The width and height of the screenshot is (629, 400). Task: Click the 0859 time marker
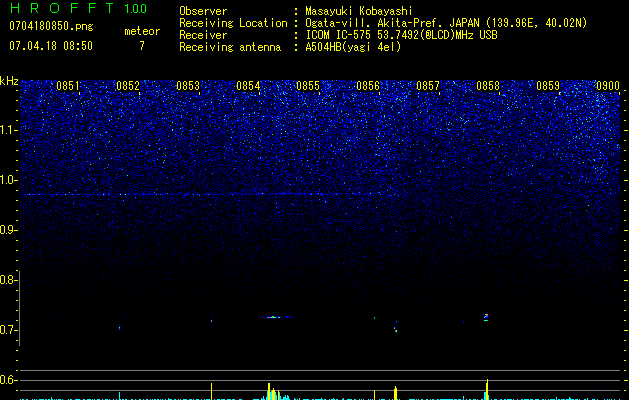click(x=548, y=86)
